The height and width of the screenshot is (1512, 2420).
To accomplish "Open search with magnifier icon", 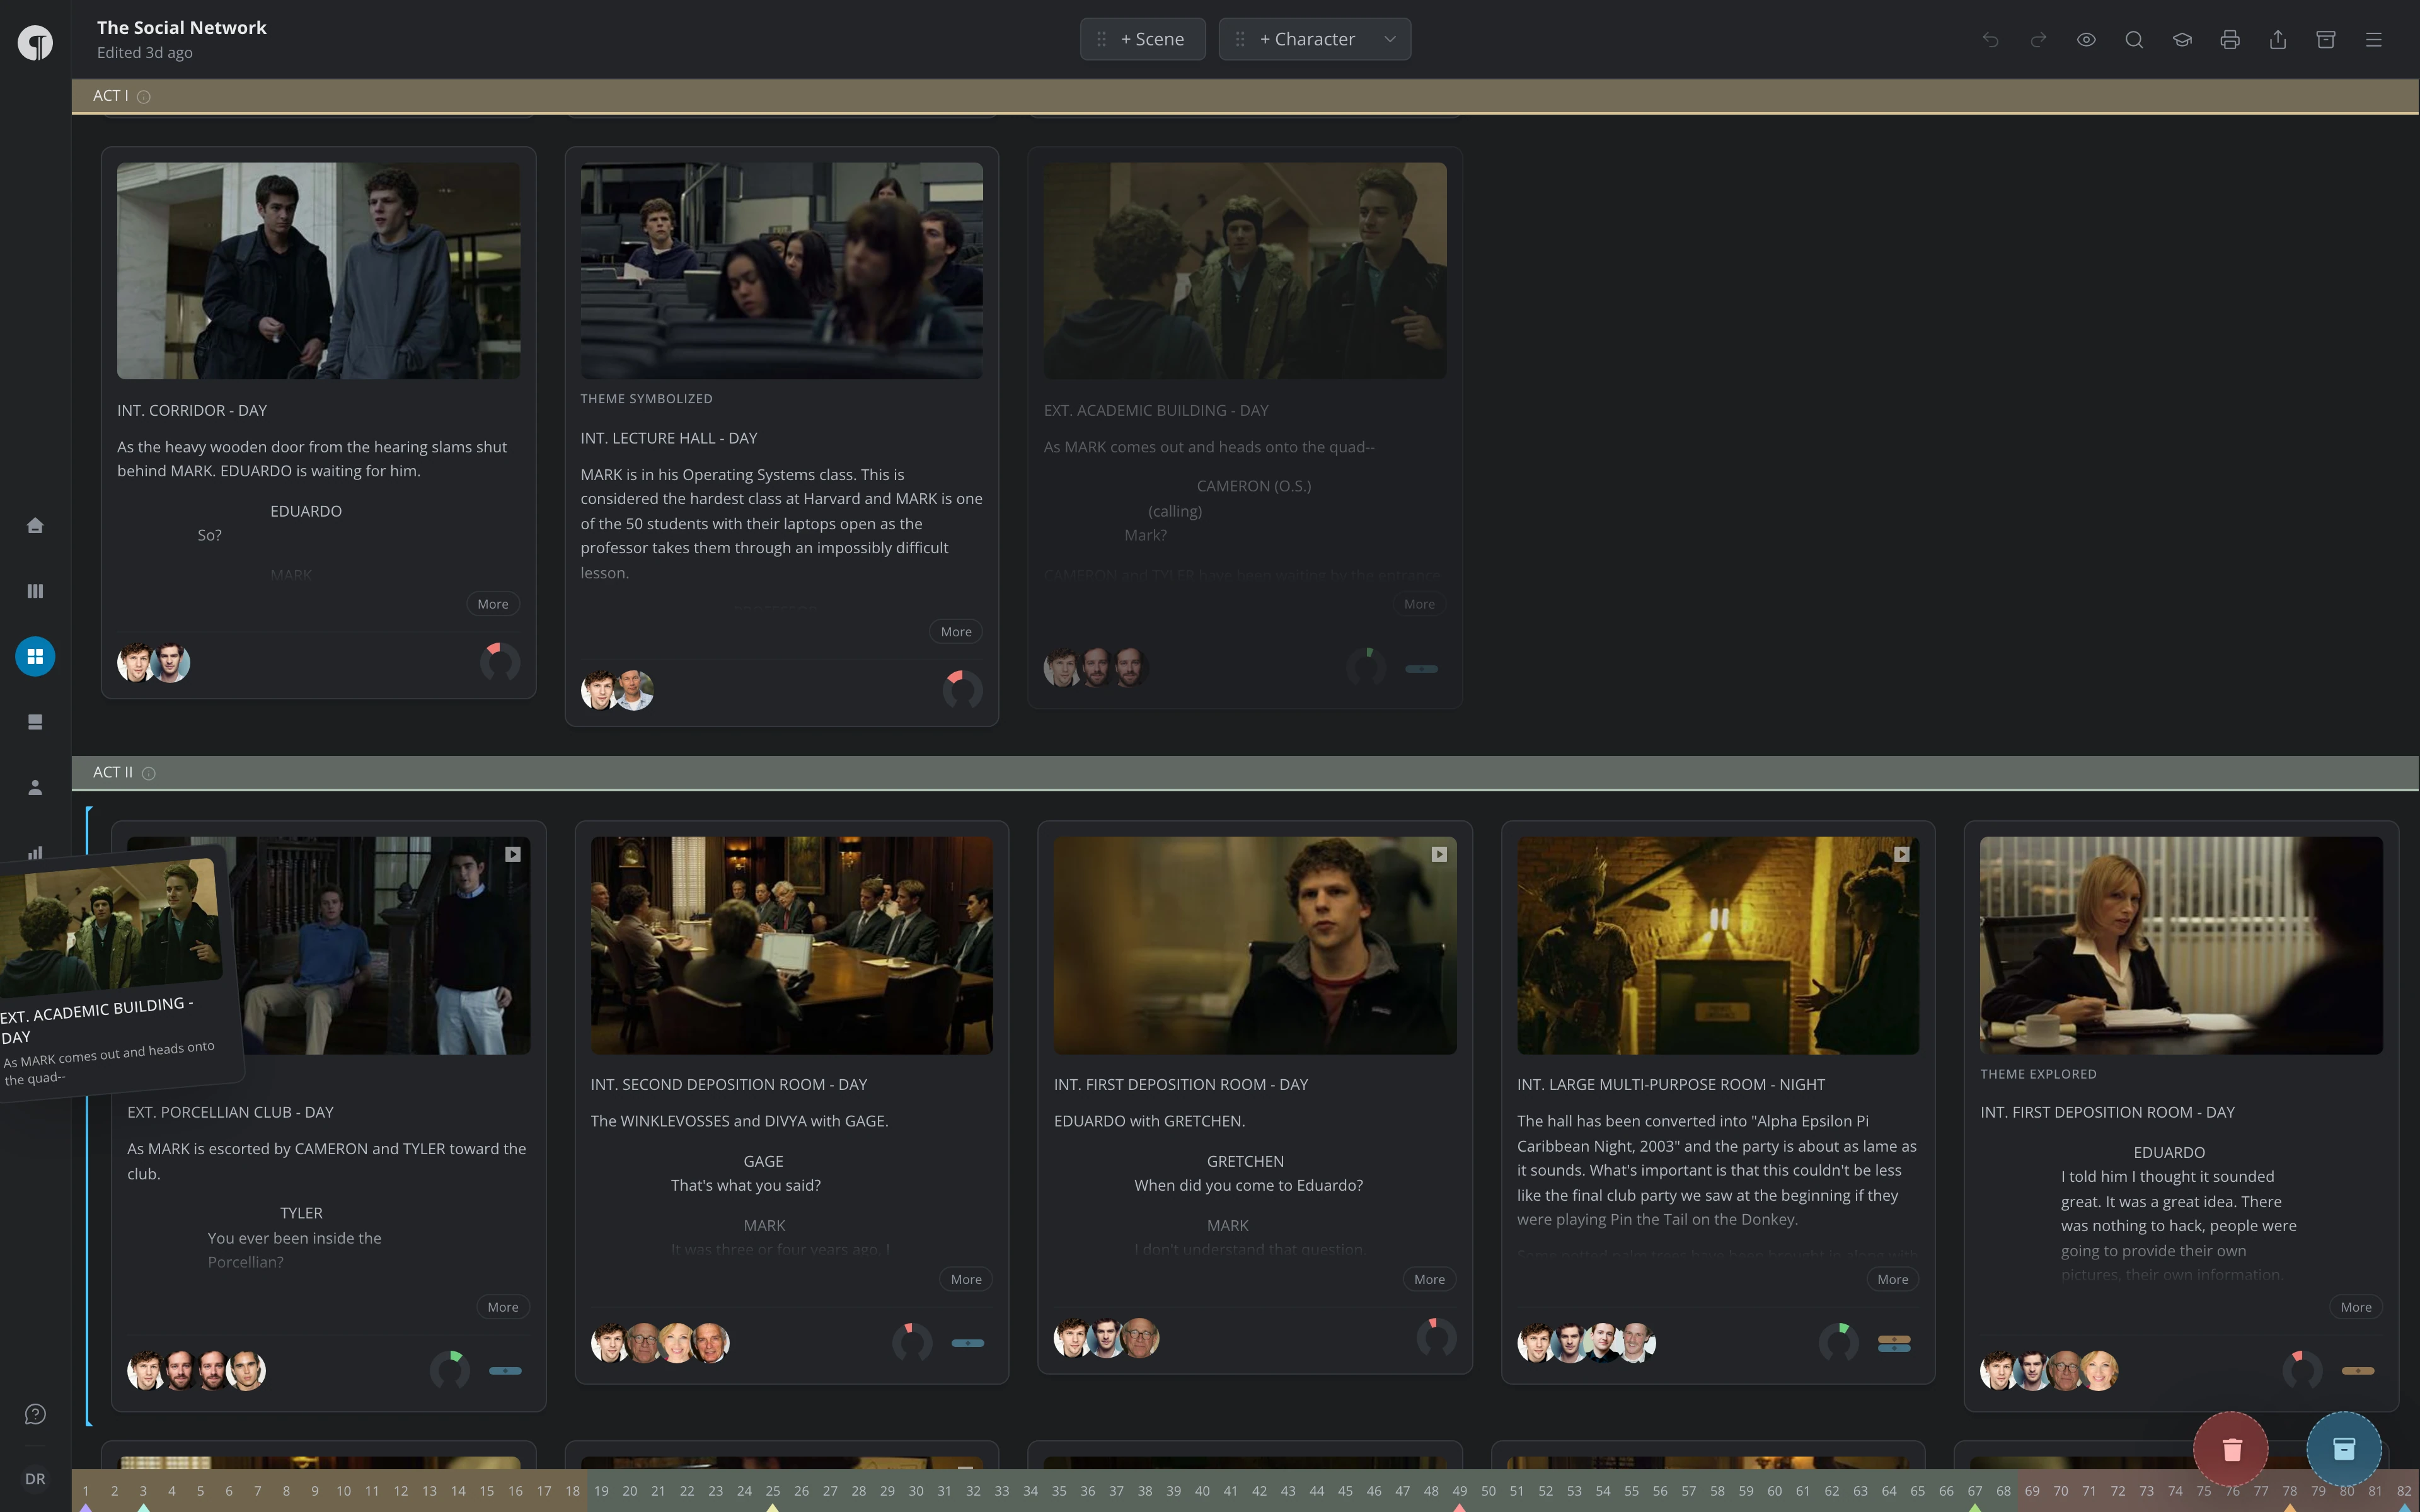I will (x=2134, y=40).
